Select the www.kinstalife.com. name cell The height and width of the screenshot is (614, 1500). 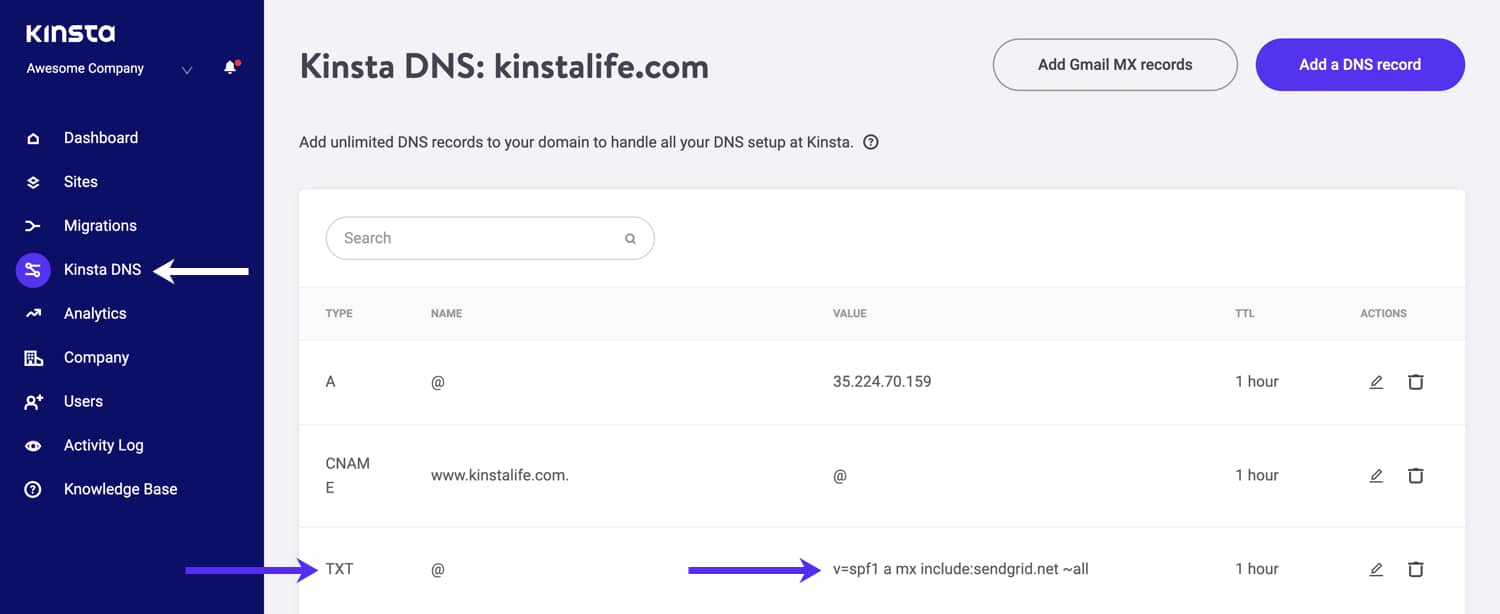pos(500,476)
